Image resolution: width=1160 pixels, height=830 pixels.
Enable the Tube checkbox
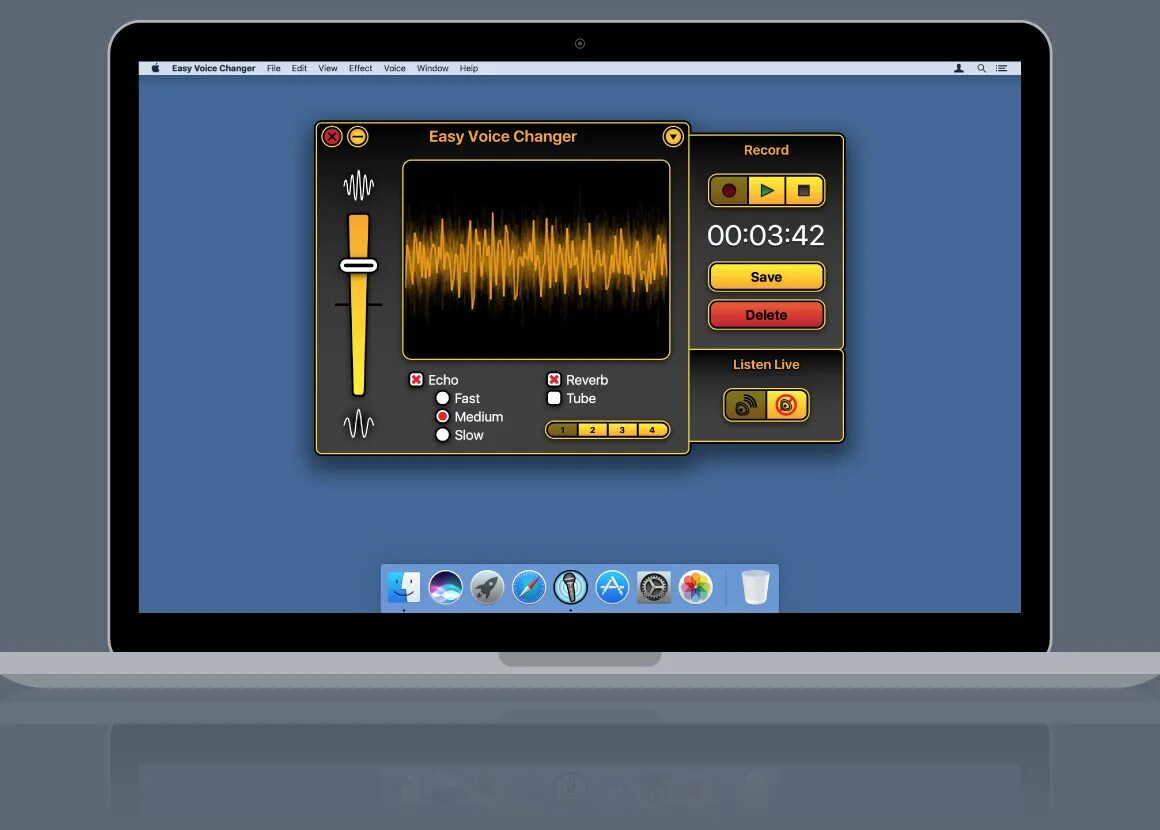click(554, 398)
